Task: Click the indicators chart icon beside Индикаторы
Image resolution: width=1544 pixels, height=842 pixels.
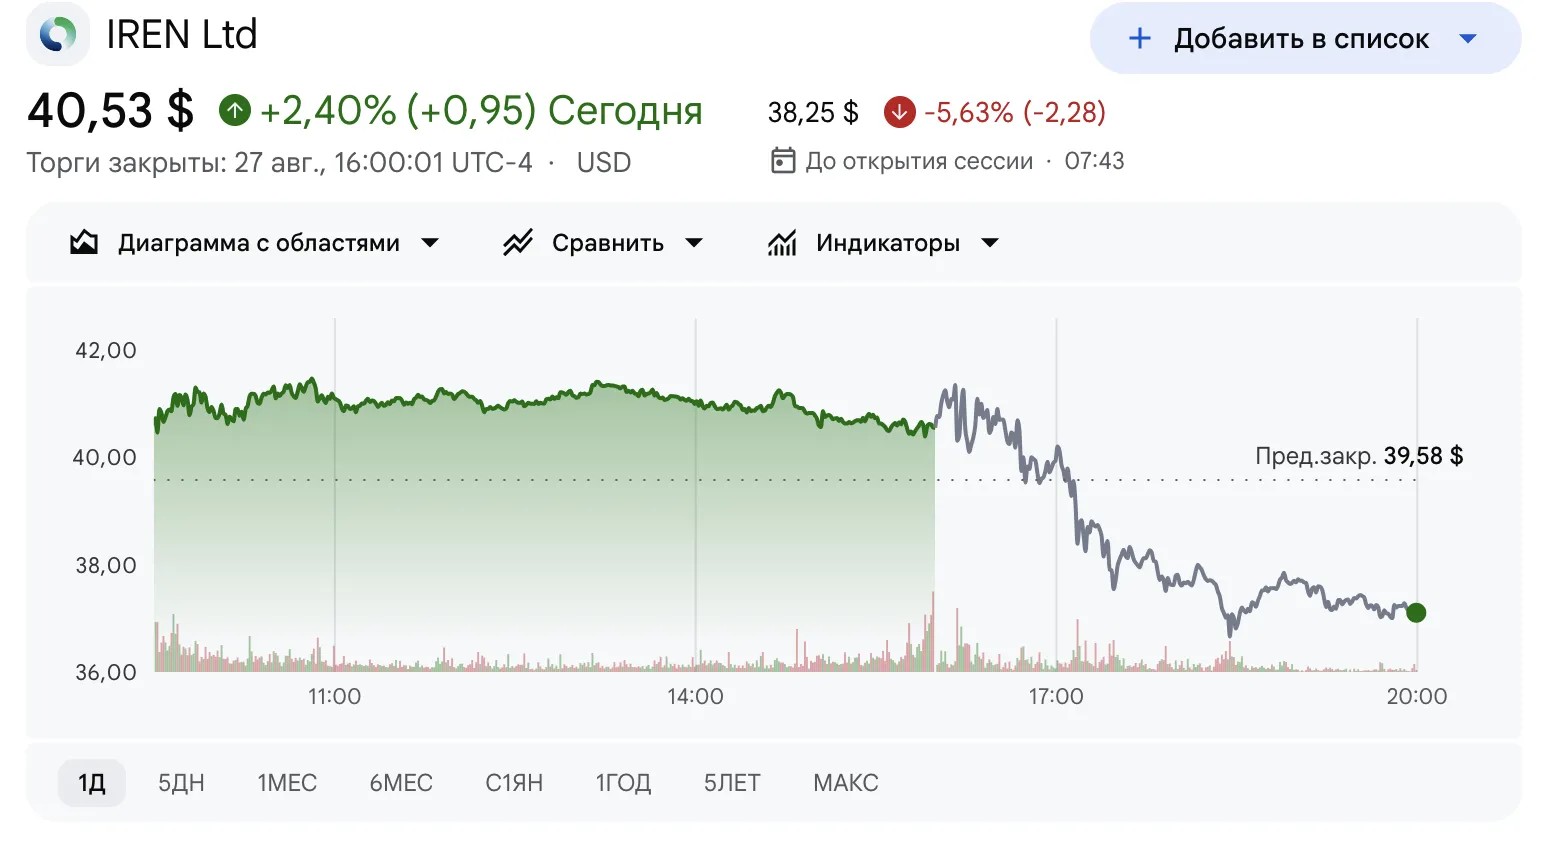Action: (782, 243)
